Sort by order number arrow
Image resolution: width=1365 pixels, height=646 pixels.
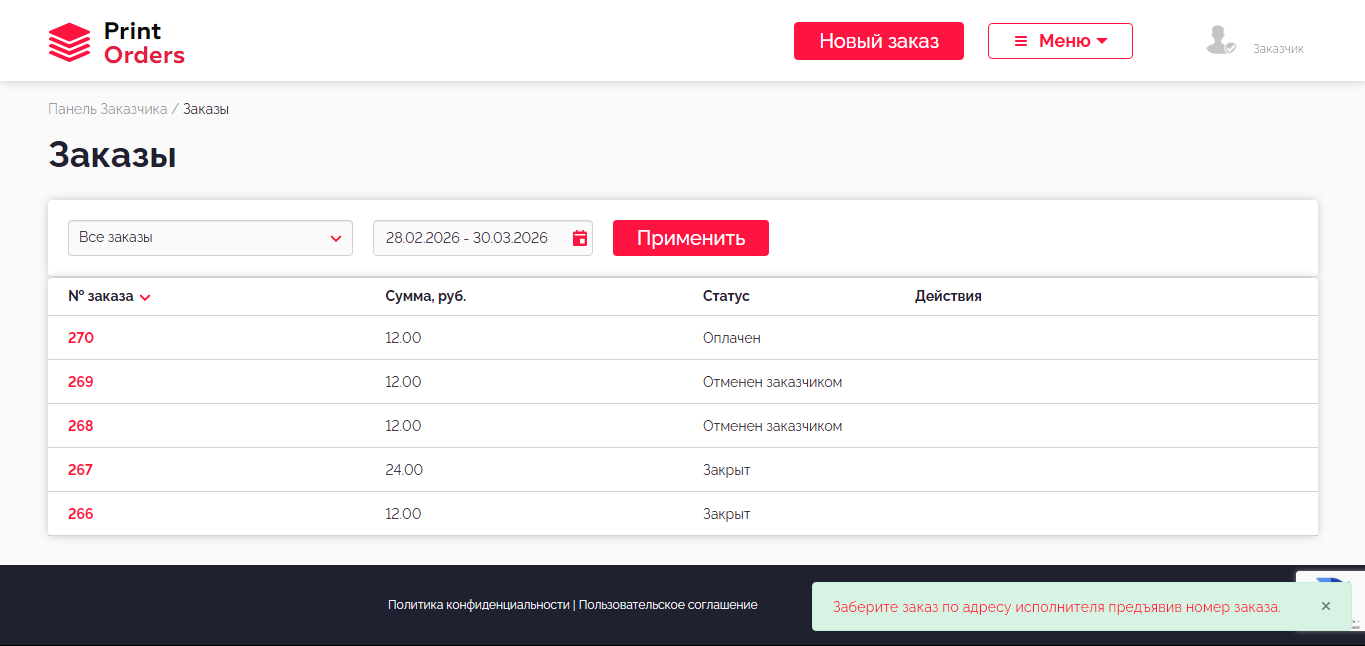tap(146, 297)
